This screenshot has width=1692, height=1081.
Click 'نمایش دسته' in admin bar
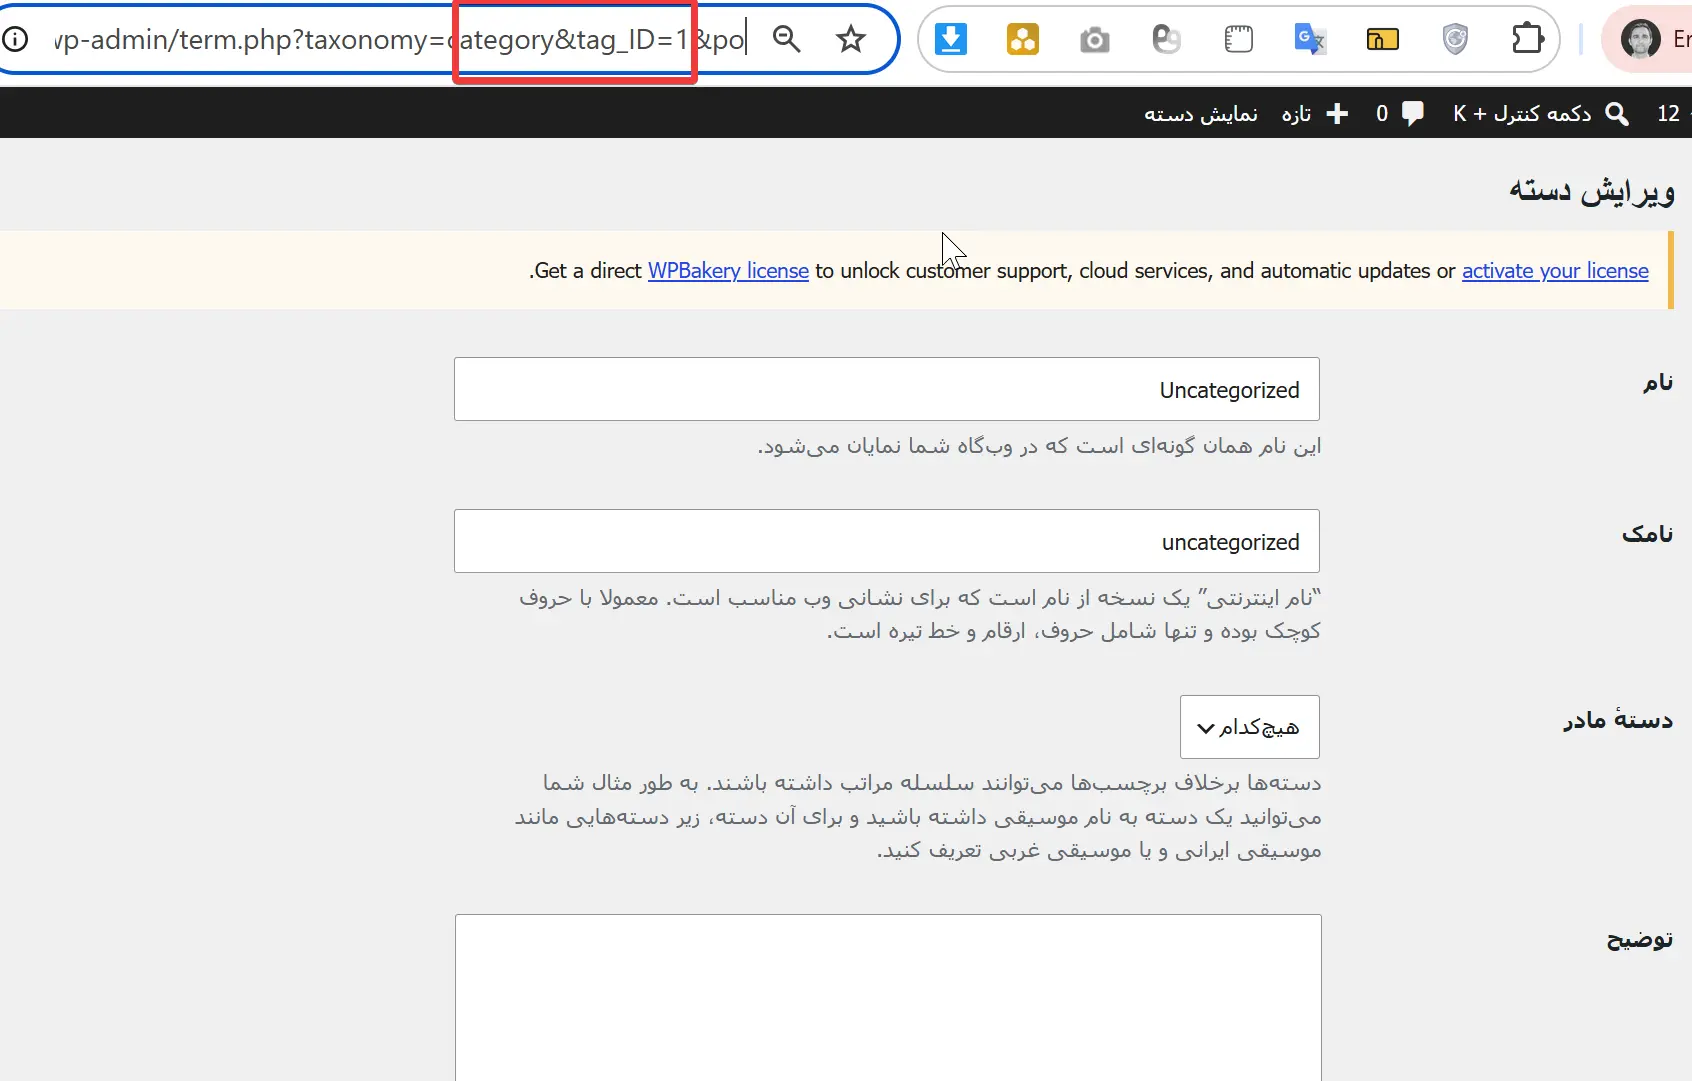[x=1201, y=114]
